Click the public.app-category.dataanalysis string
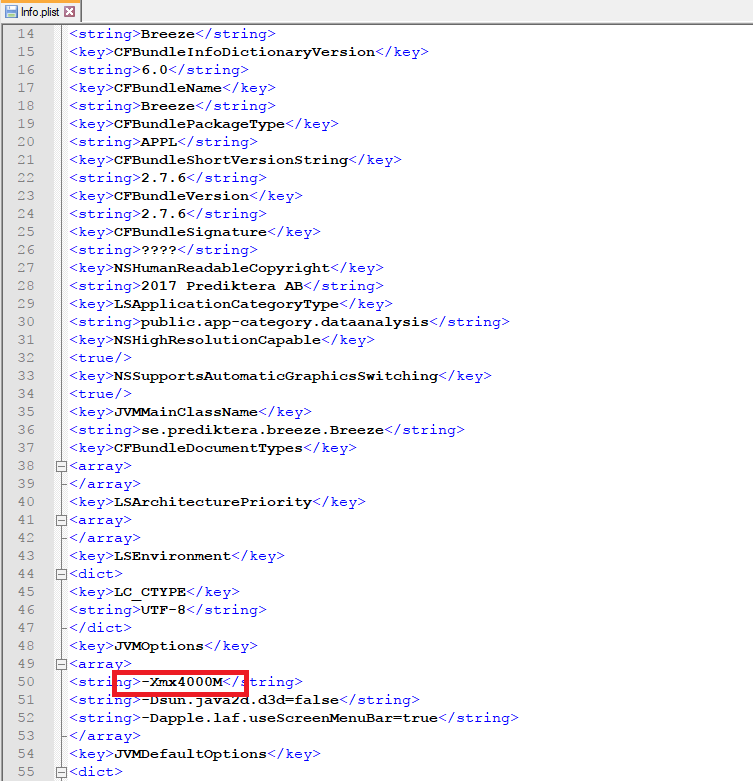 (x=284, y=322)
